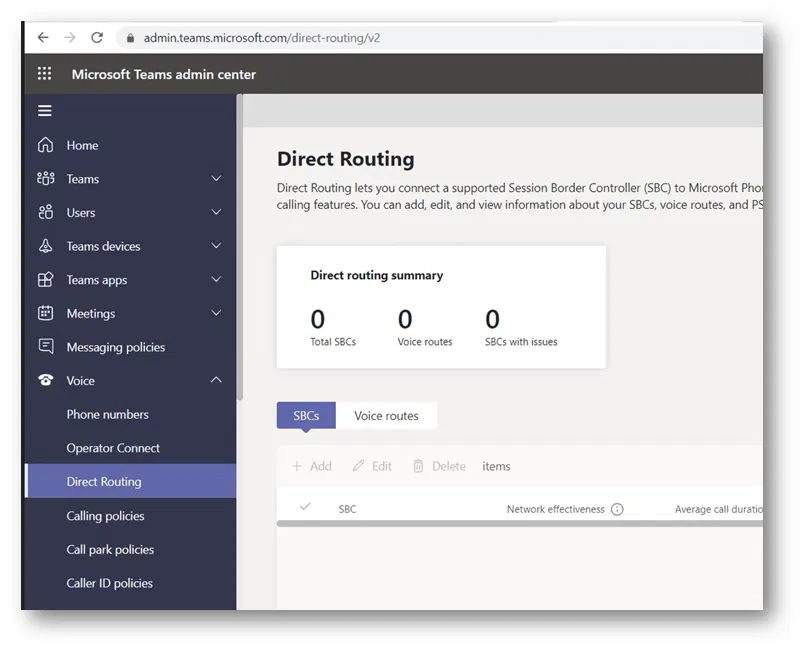Expand the Users section chevron
Image resolution: width=805 pixels, height=652 pixels.
[216, 212]
